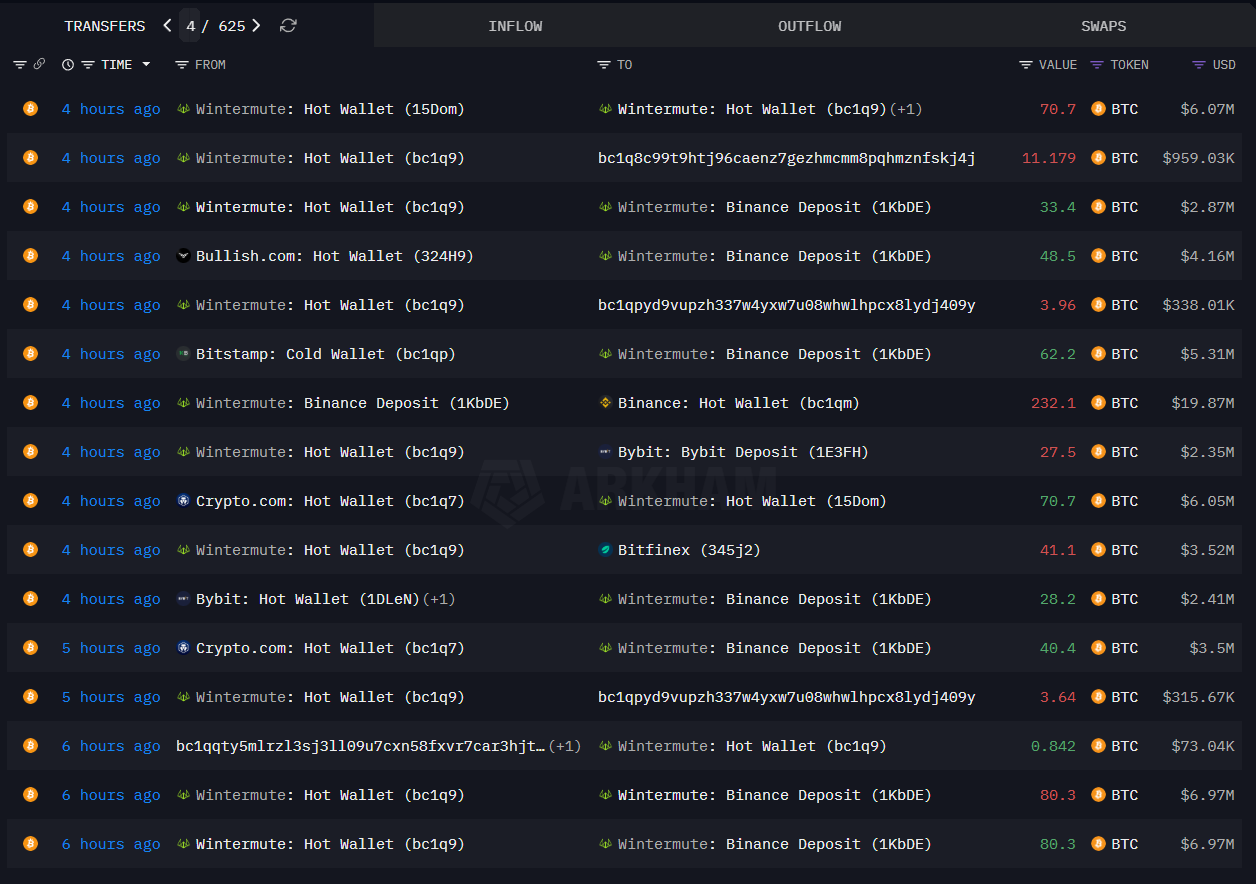1256x884 pixels.
Task: Go to previous transfers page
Action: pos(167,26)
